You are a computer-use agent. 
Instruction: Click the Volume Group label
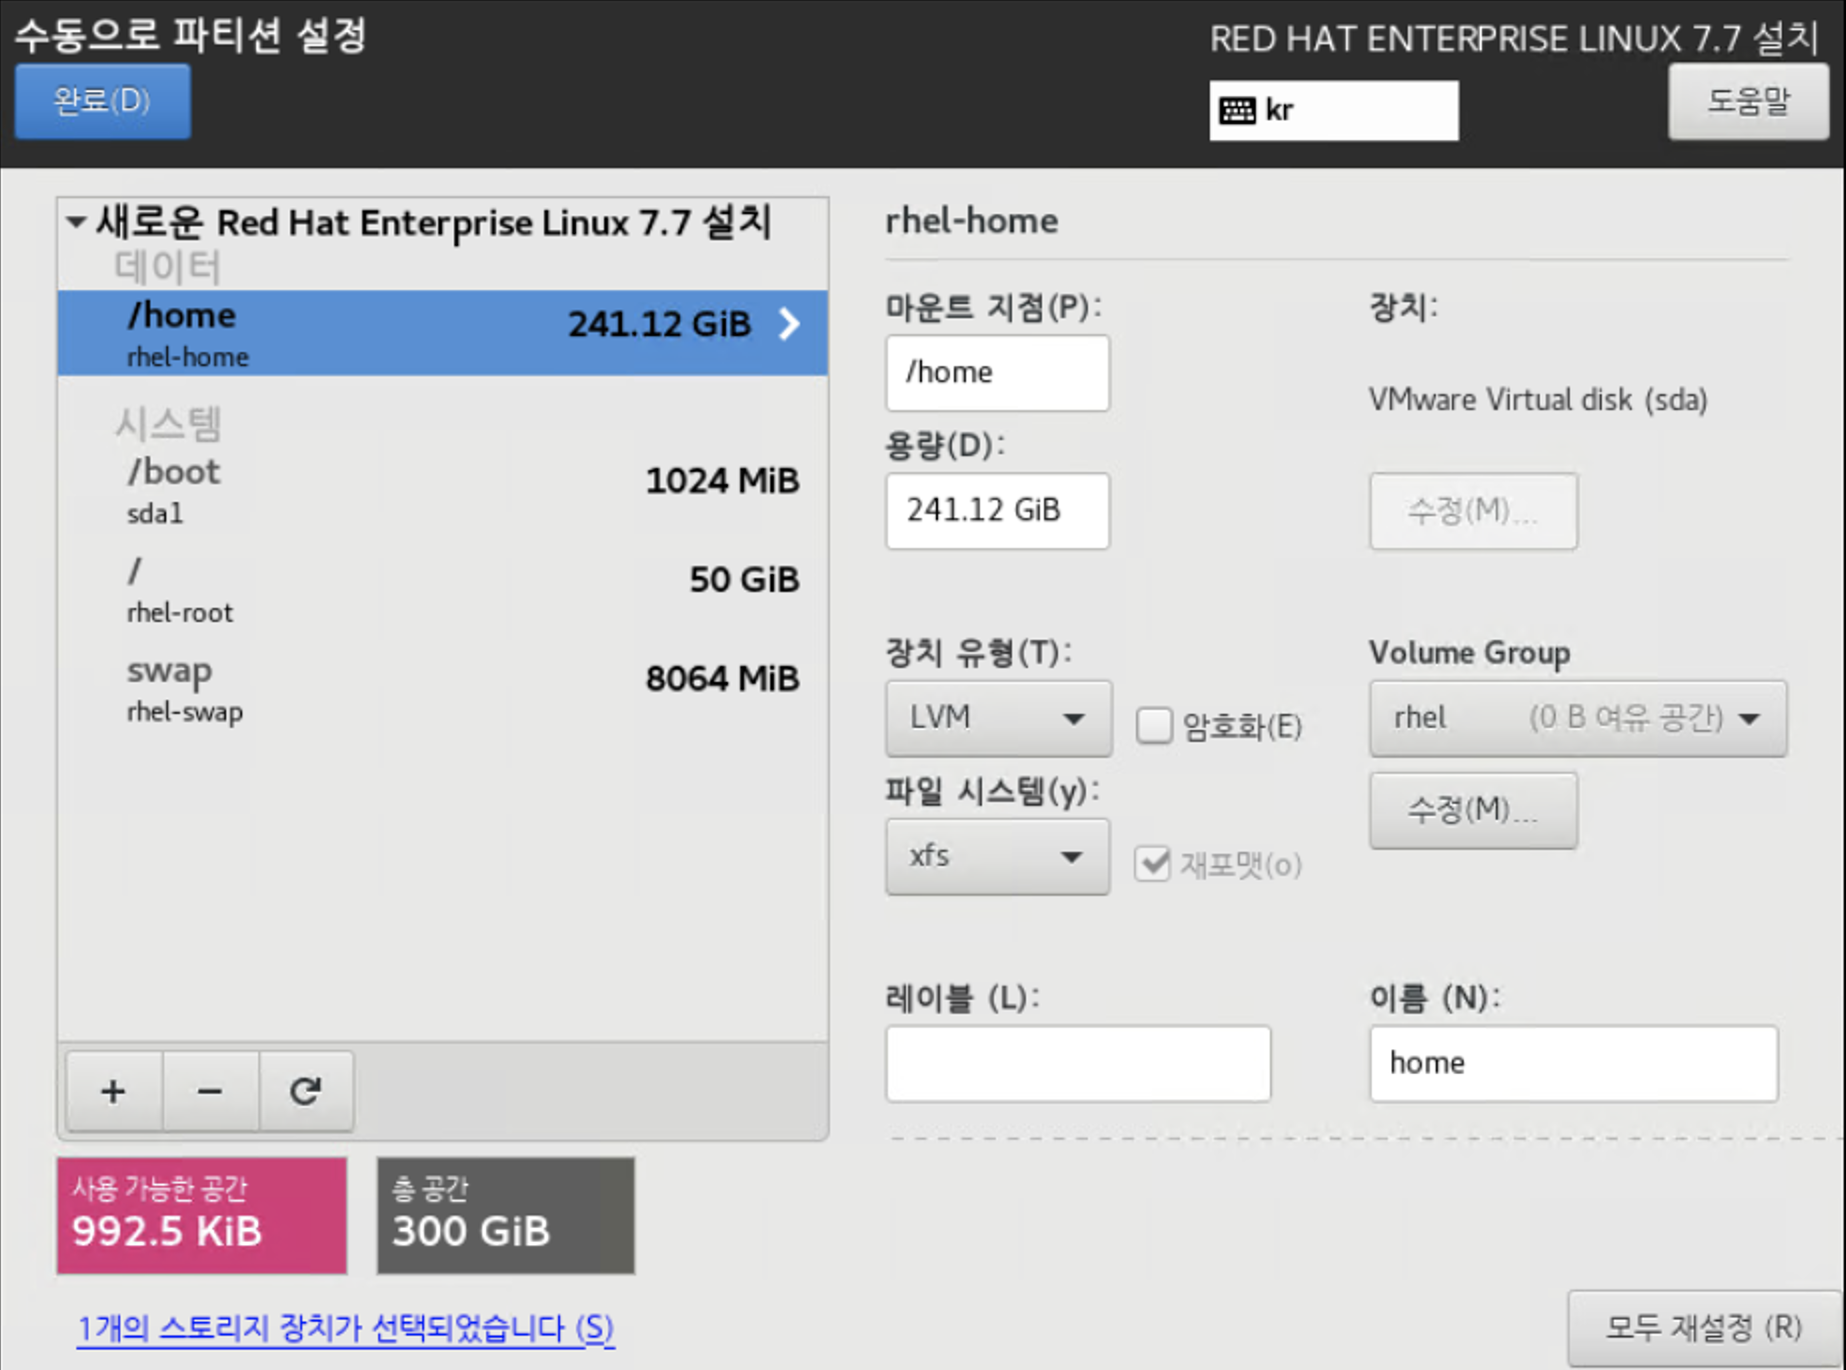point(1469,652)
